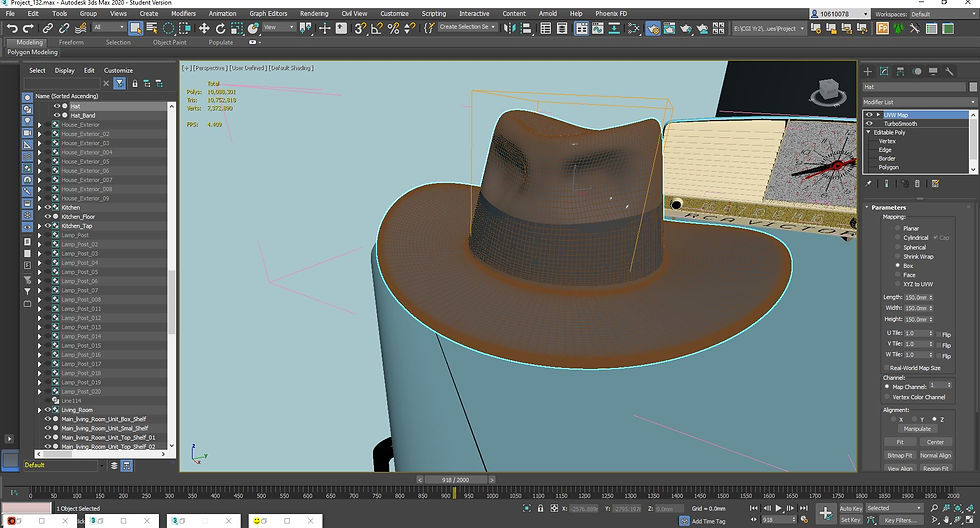The height and width of the screenshot is (528, 980).
Task: Choose the Select and Scale tool
Action: pyautogui.click(x=236, y=28)
